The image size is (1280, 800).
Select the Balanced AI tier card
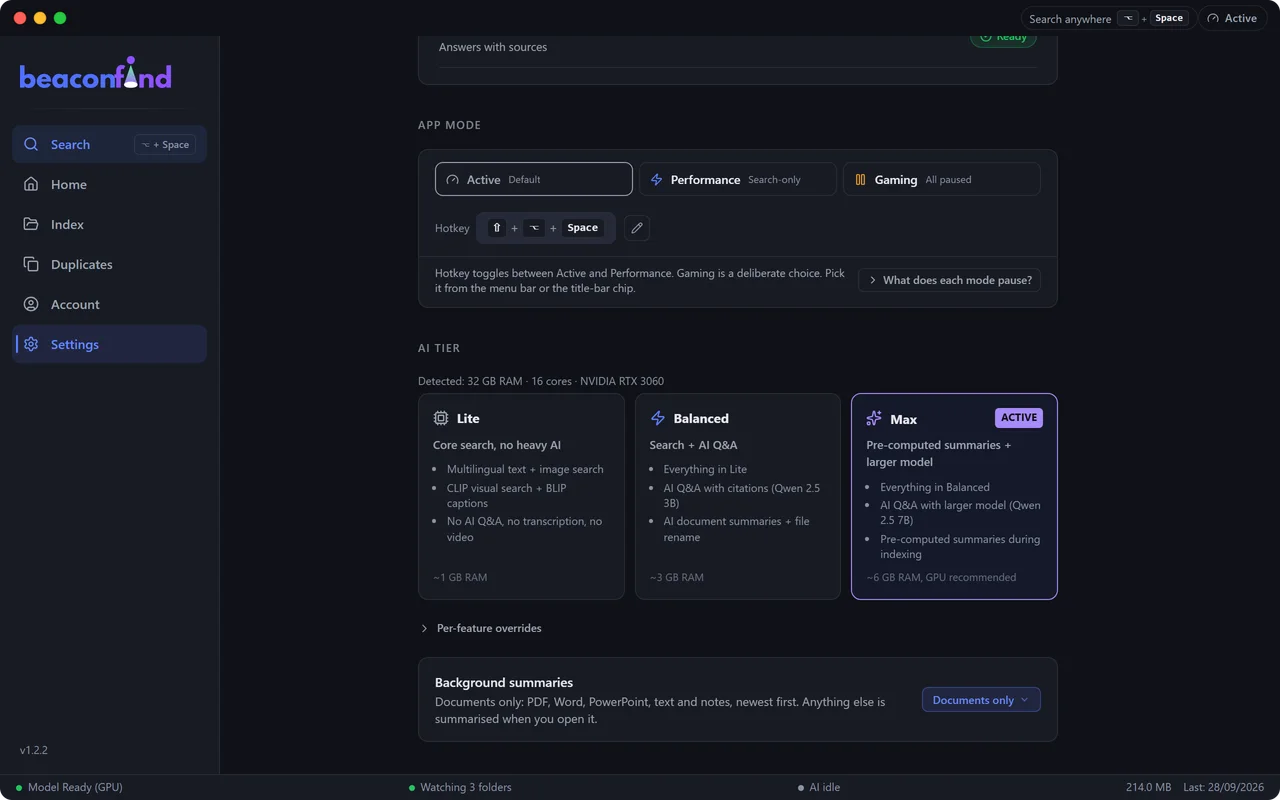point(738,496)
